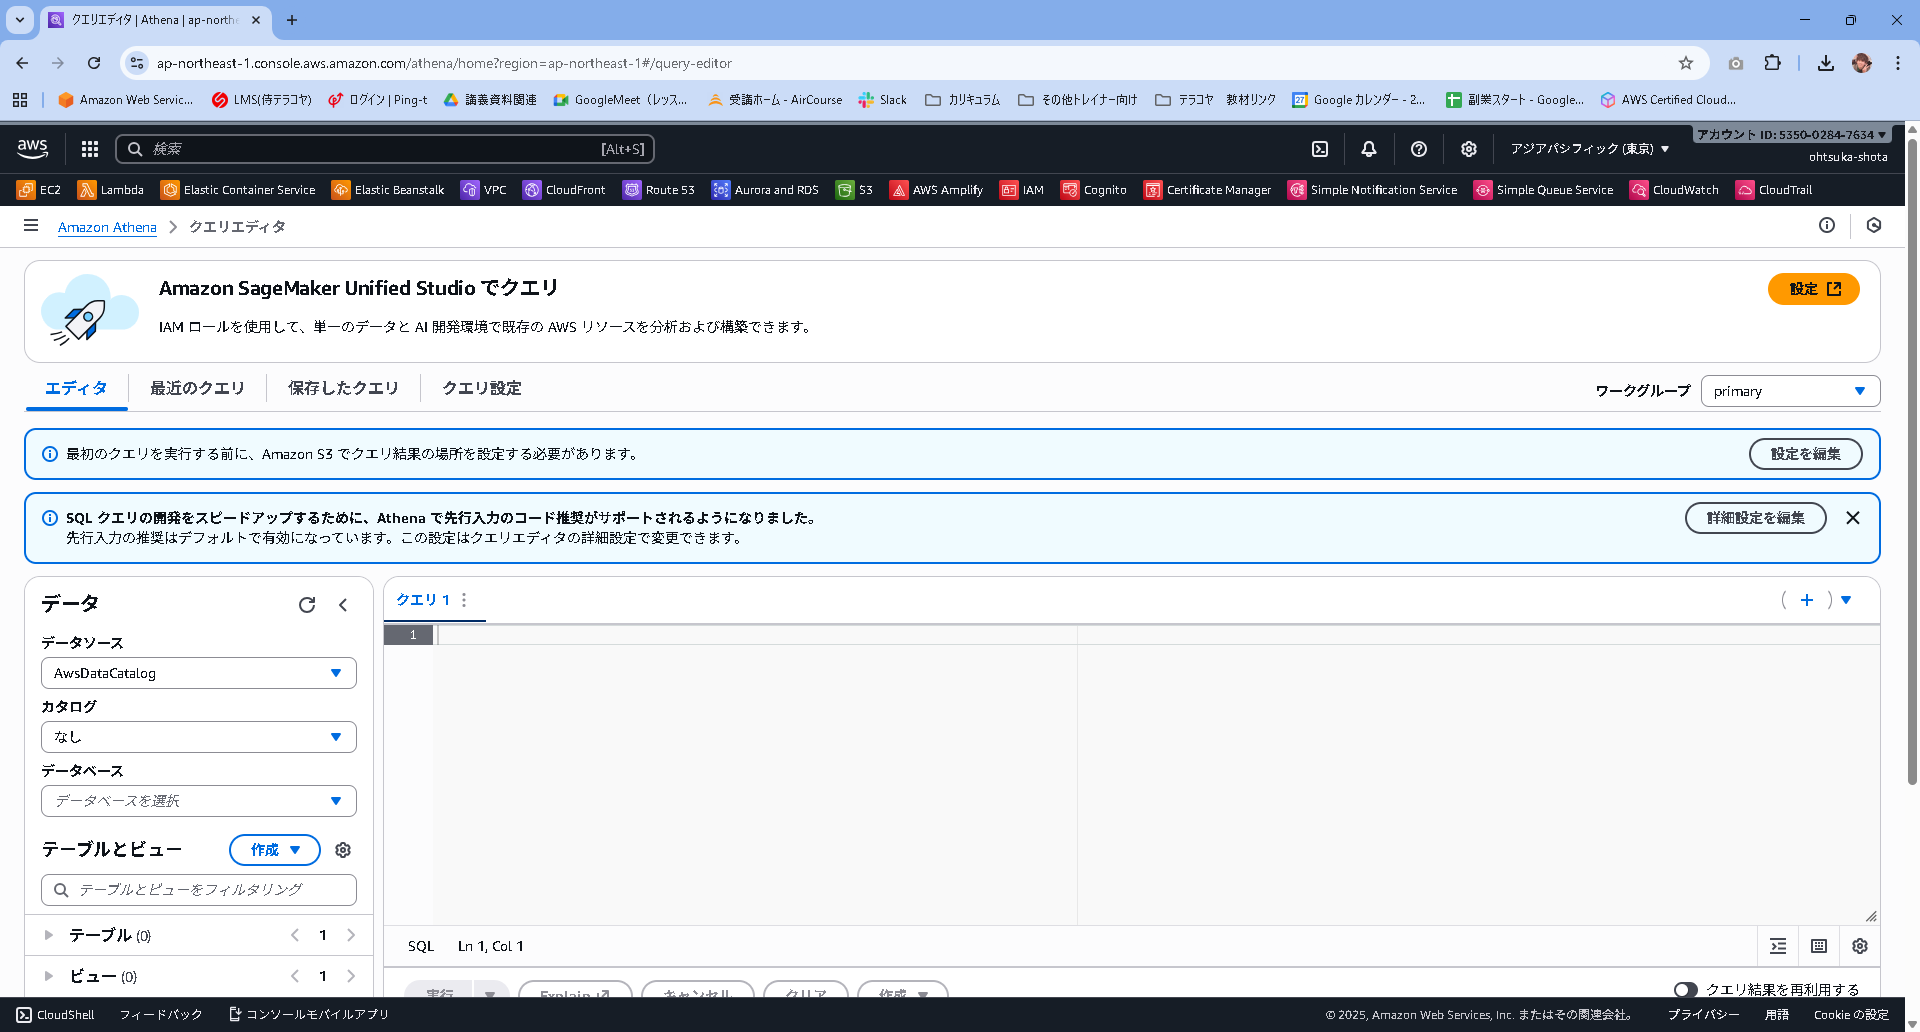
Task: Follow the Amazon Athena breadcrumb link
Action: (107, 227)
